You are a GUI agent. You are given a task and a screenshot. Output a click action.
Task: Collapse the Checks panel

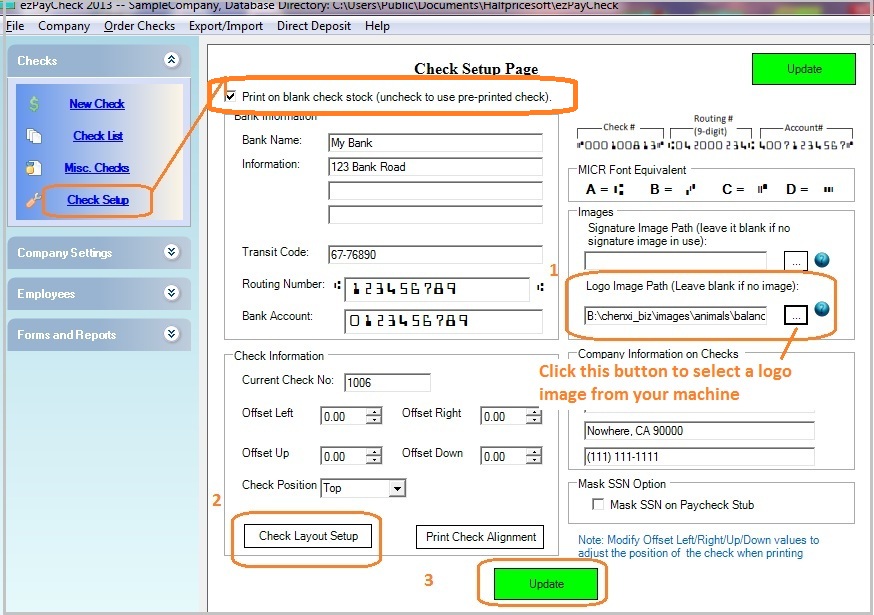pyautogui.click(x=171, y=59)
